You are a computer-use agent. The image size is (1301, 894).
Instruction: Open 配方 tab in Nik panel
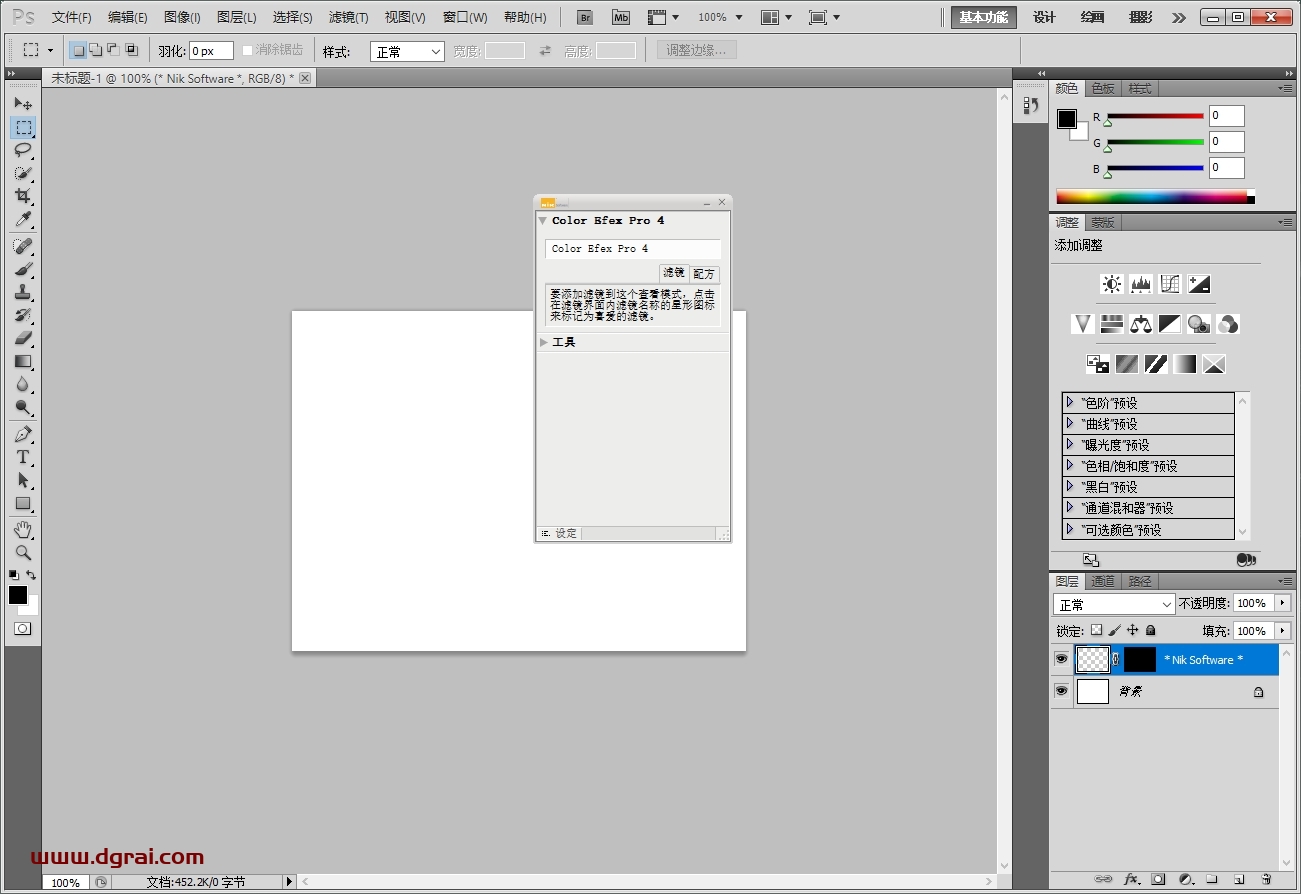(x=704, y=274)
